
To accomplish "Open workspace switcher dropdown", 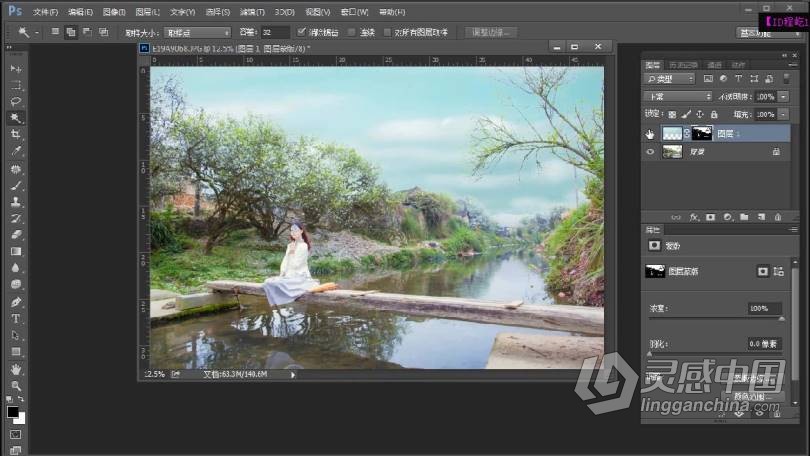I will point(769,34).
